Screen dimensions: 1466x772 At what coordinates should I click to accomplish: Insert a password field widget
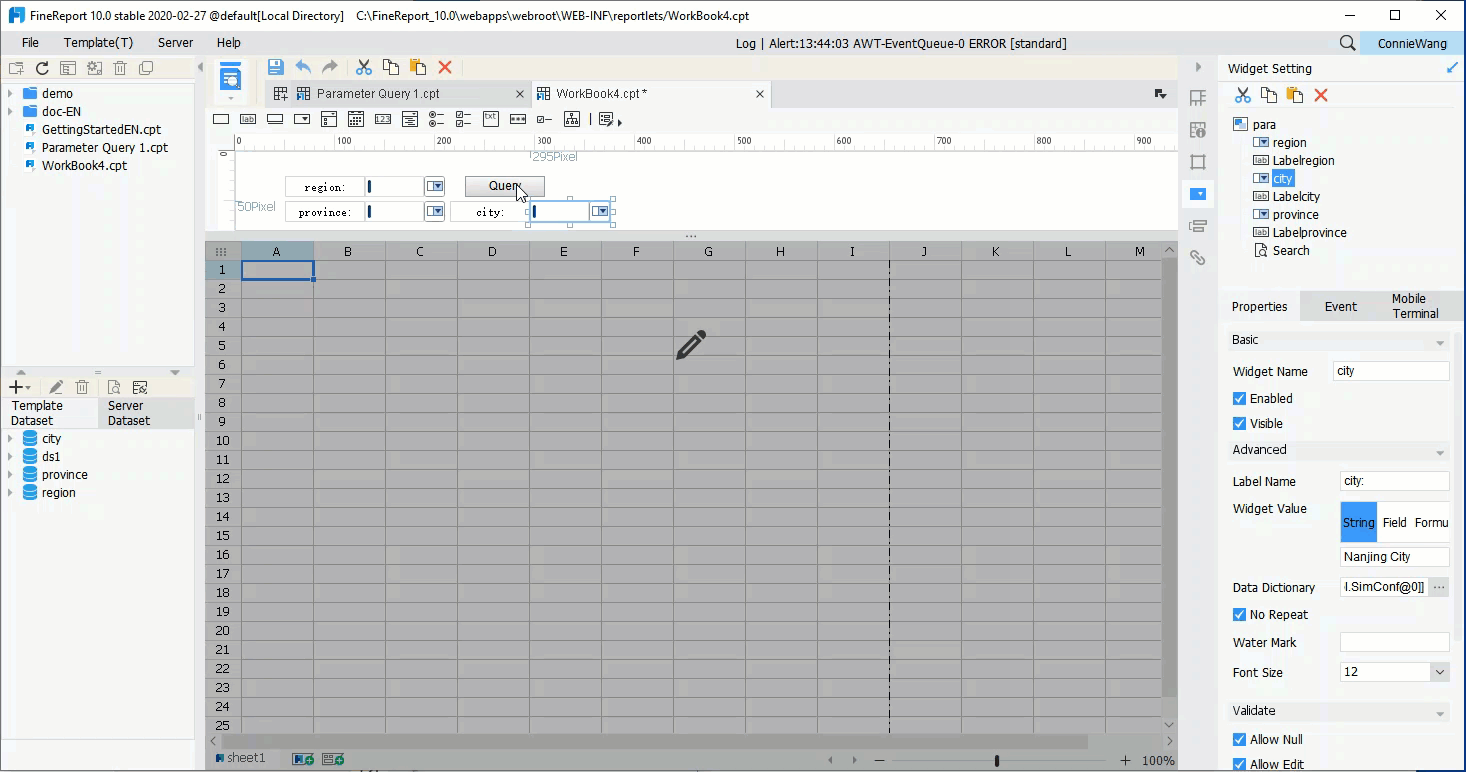point(518,119)
